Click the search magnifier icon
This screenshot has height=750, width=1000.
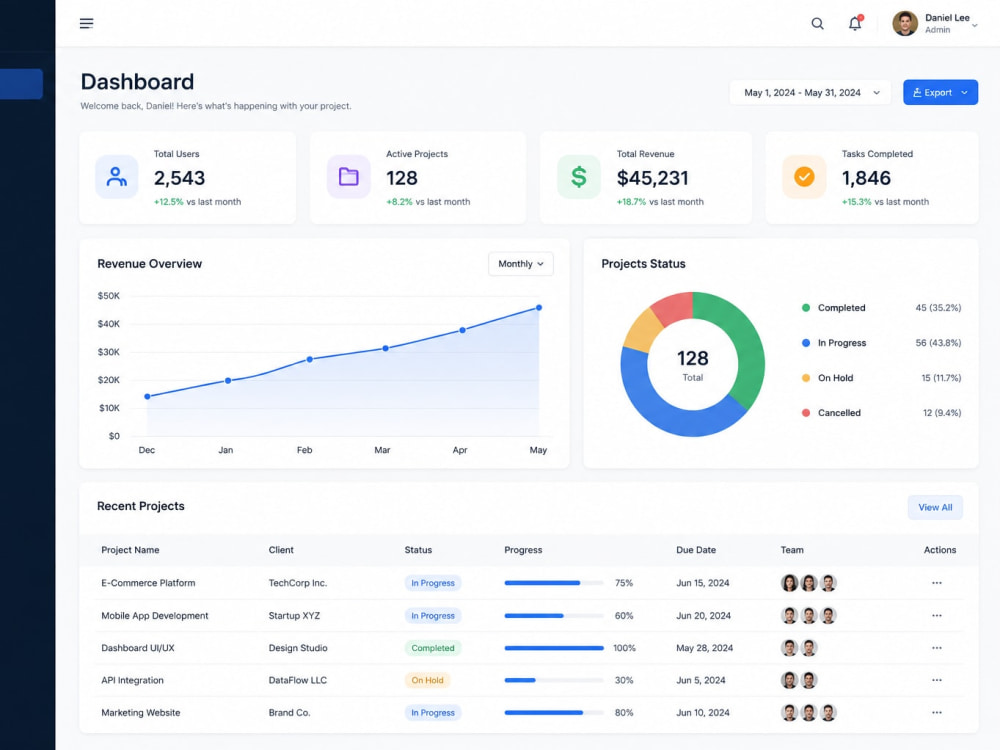pyautogui.click(x=817, y=24)
